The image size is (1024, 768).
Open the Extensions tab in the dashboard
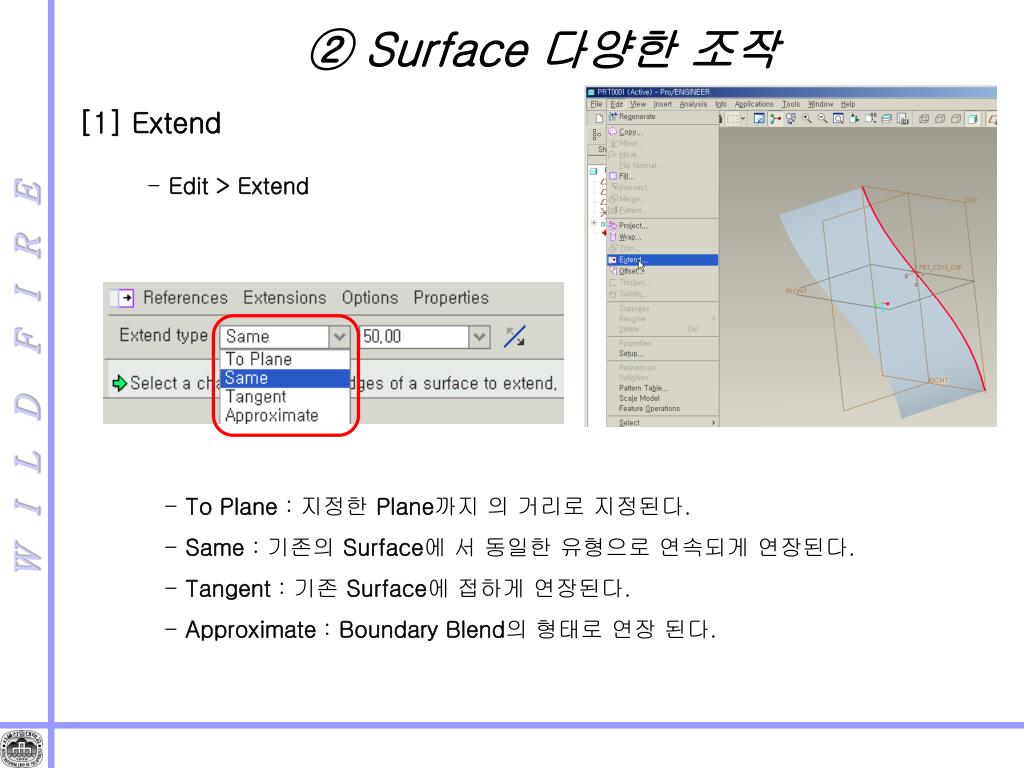pyautogui.click(x=285, y=298)
